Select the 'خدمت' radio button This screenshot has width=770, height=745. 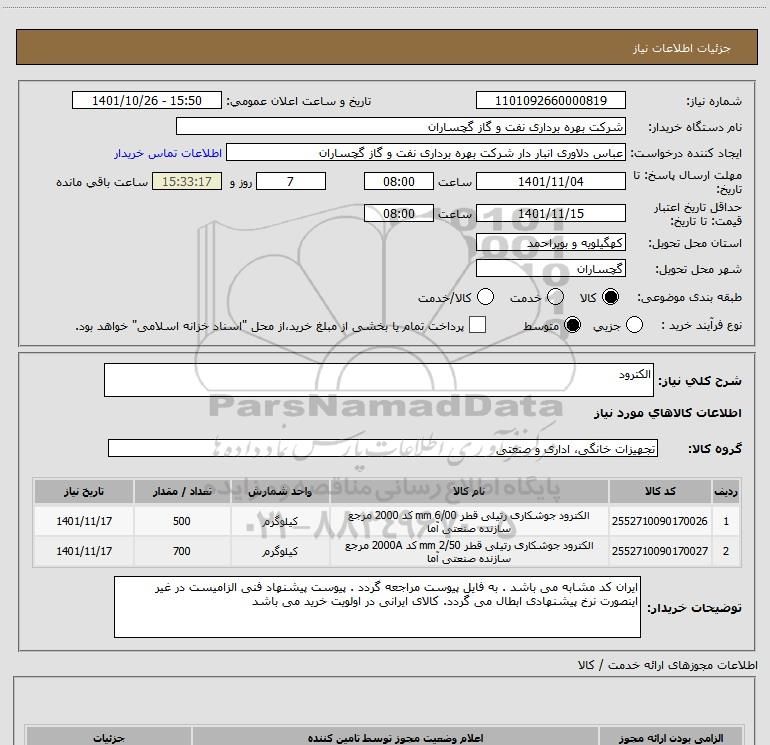[555, 297]
